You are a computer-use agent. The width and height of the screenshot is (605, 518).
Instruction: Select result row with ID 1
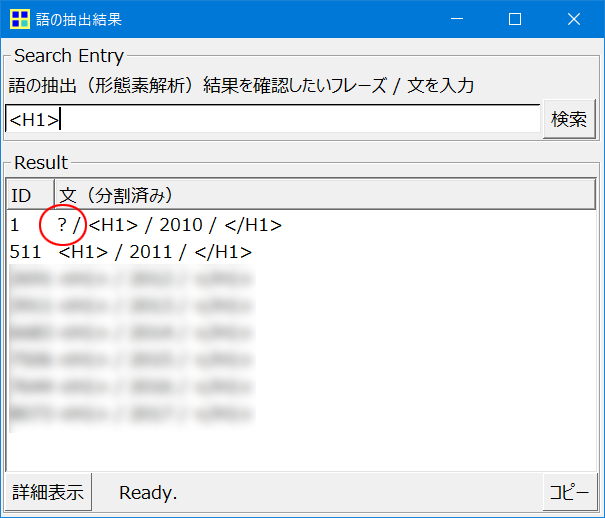301,225
